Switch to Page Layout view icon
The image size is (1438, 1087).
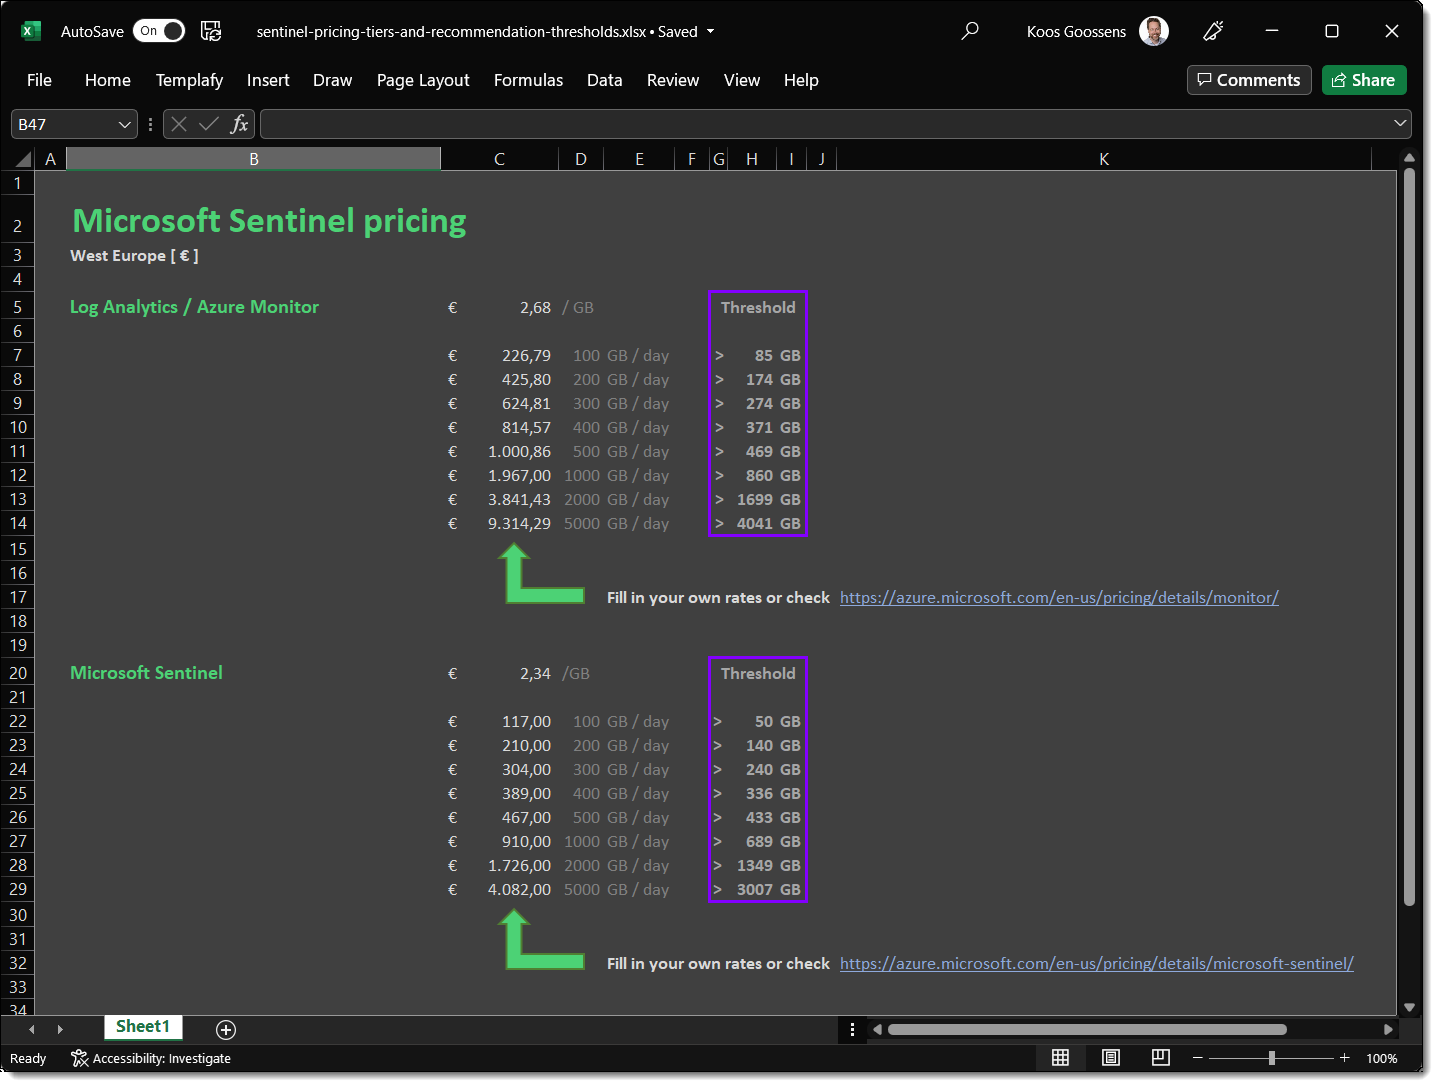[1111, 1058]
